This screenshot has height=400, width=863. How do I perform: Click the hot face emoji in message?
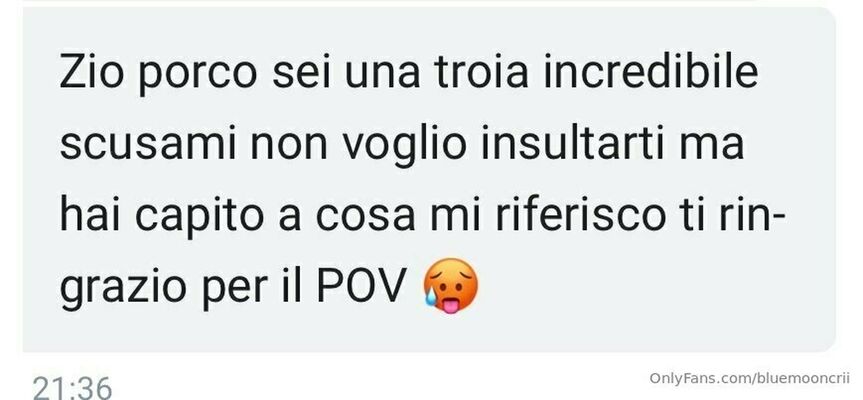pos(450,286)
